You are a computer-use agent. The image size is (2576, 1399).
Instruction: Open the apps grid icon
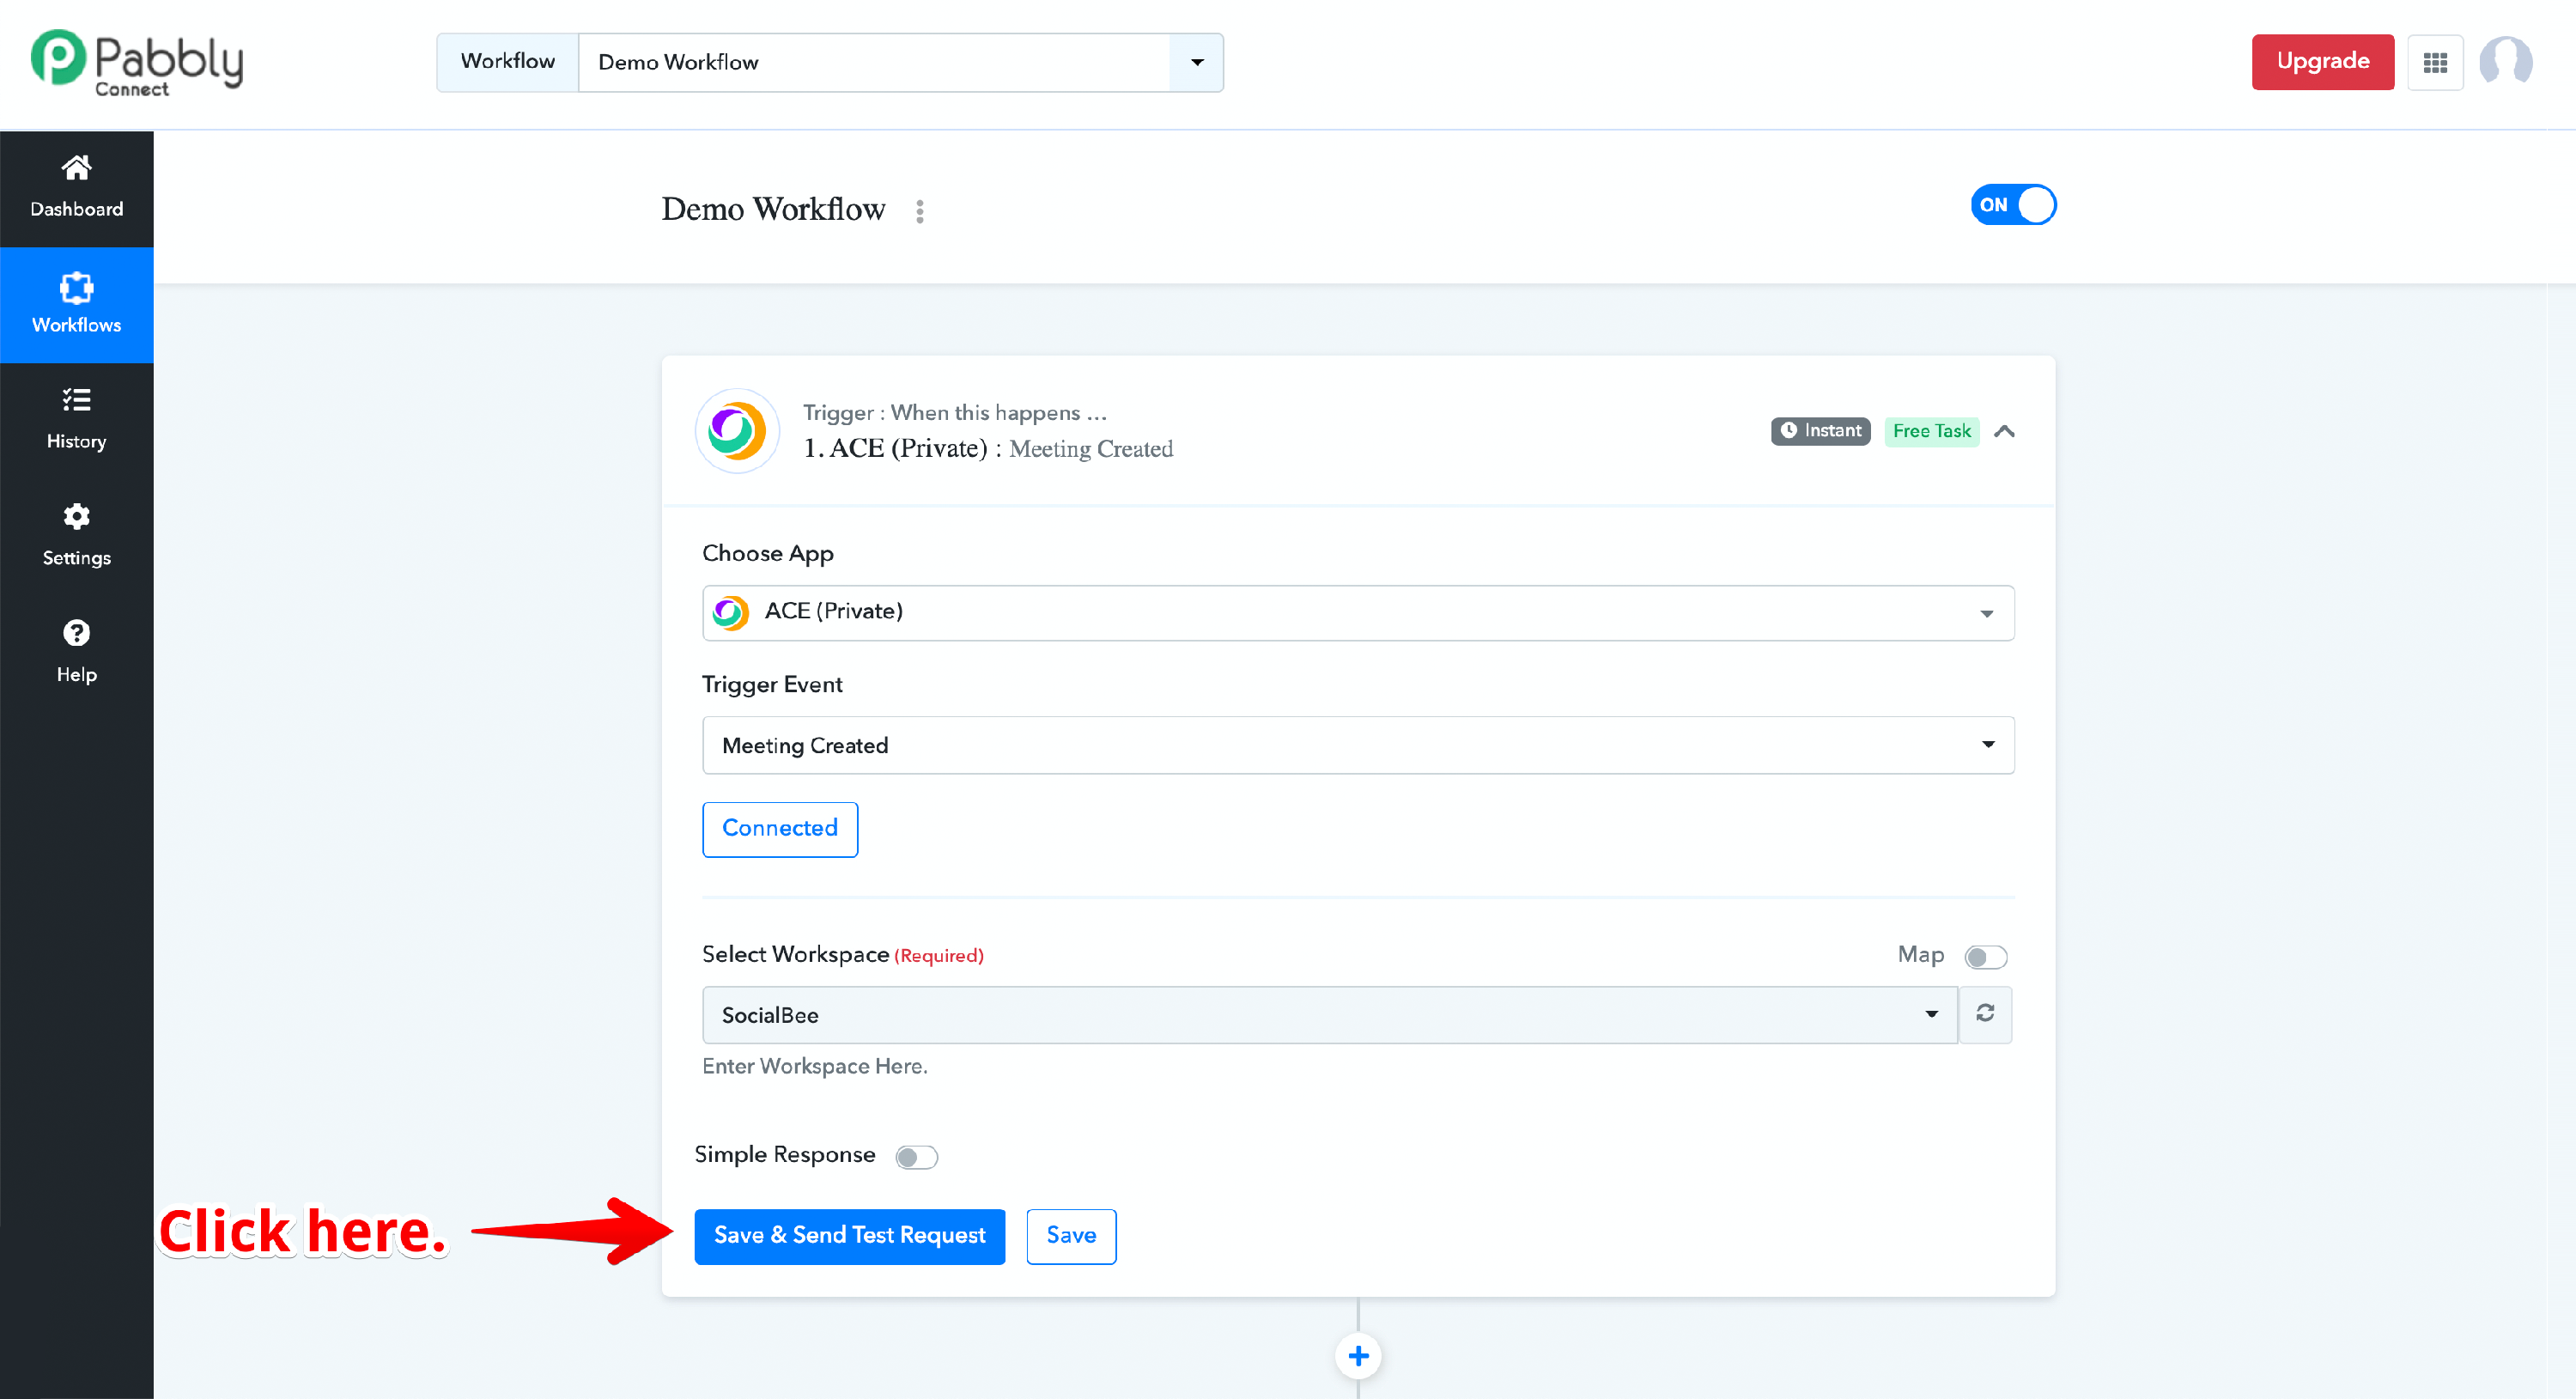[x=2435, y=62]
